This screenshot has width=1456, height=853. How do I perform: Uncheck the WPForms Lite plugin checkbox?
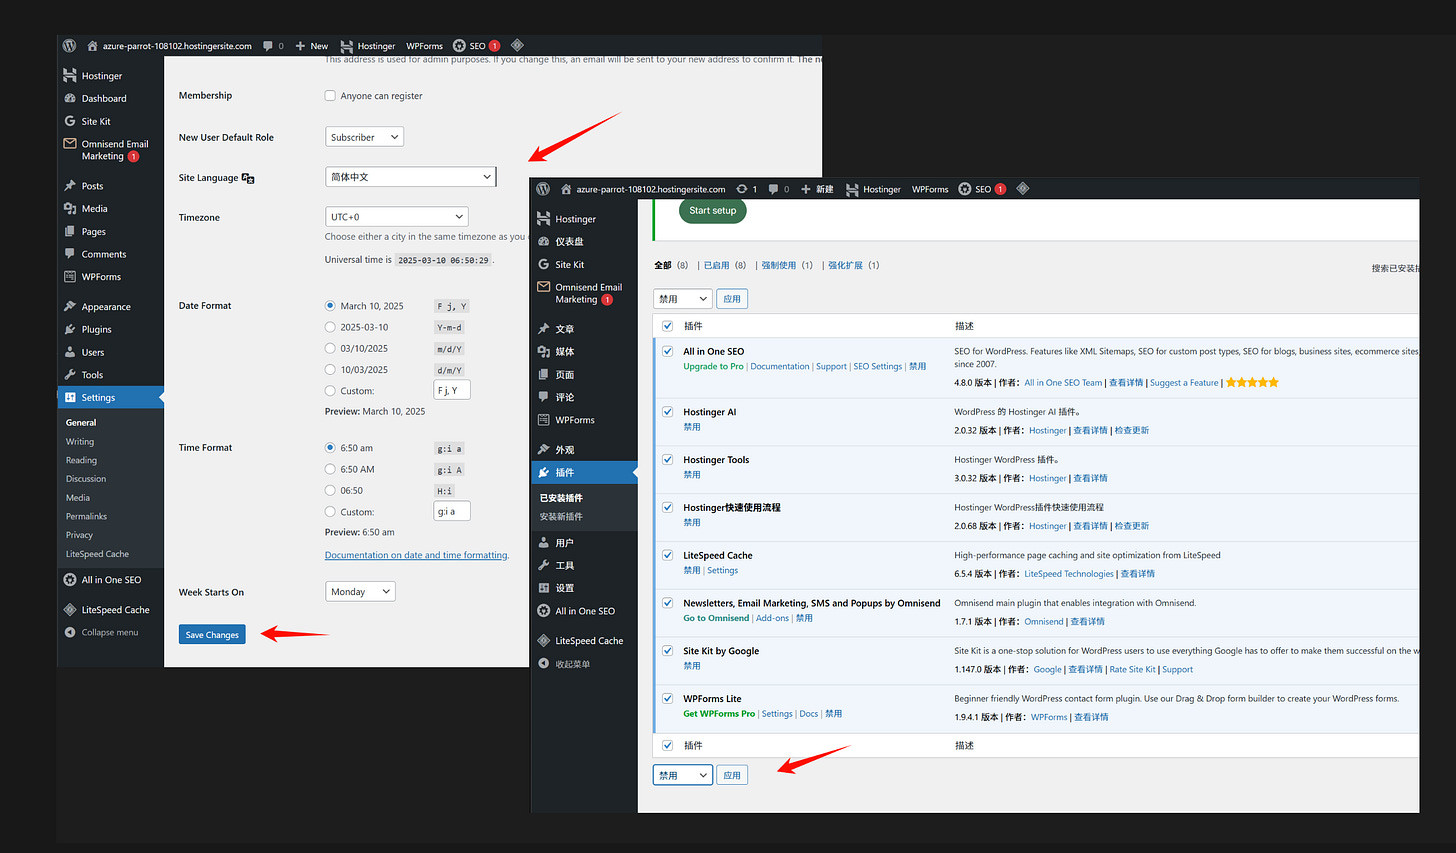click(667, 698)
